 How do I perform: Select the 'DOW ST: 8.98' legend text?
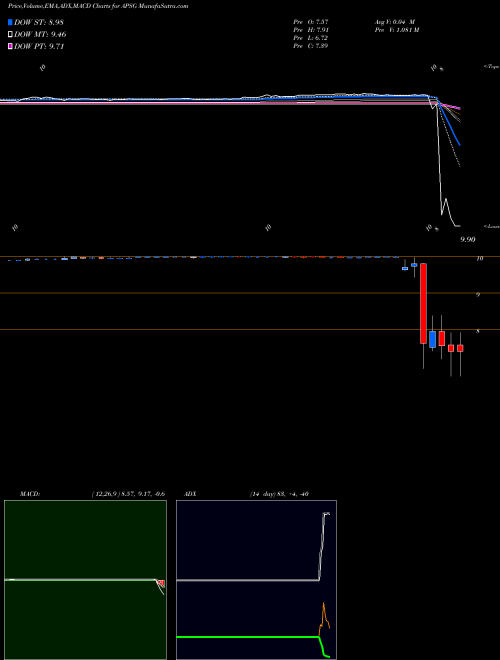(x=39, y=22)
